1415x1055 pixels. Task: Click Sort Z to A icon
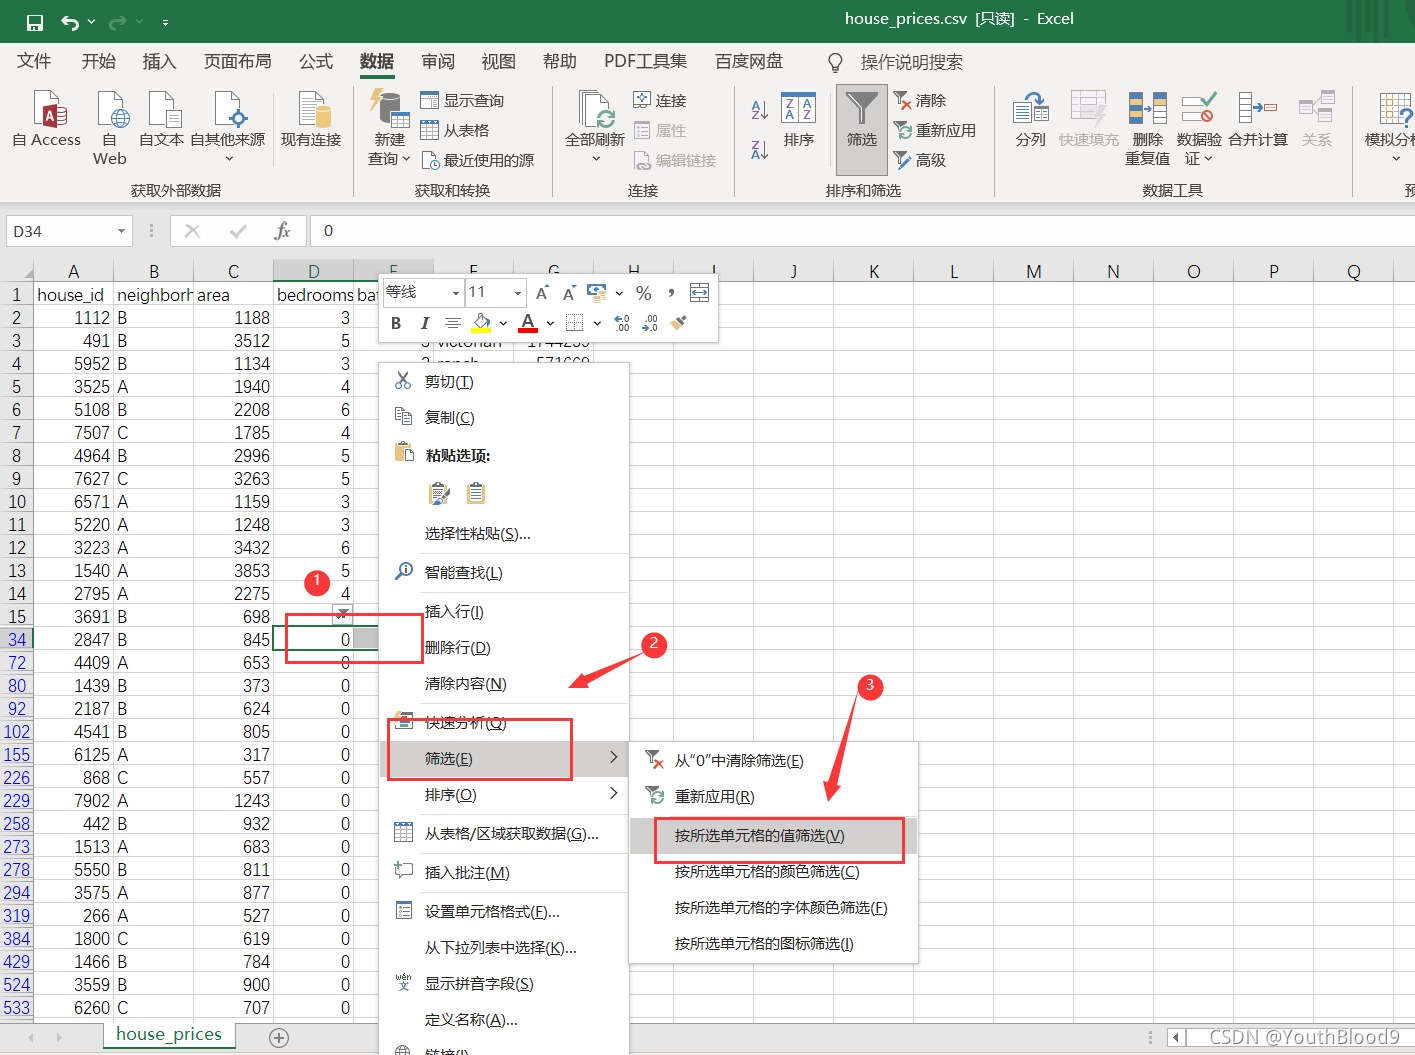(760, 150)
